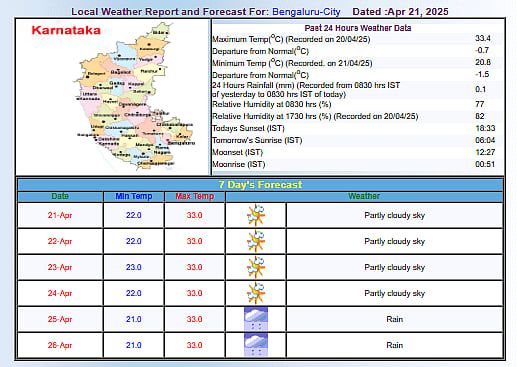Click the Rain description for 25-Apr
The image size is (517, 367).
[x=395, y=319]
